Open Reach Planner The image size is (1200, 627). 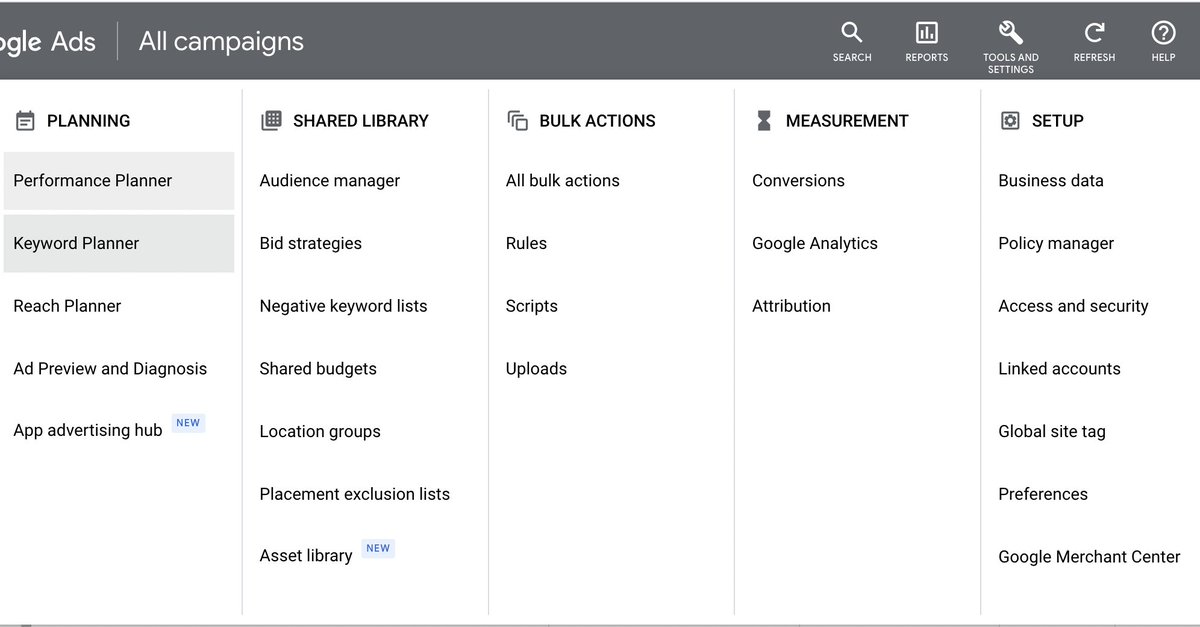click(x=67, y=306)
